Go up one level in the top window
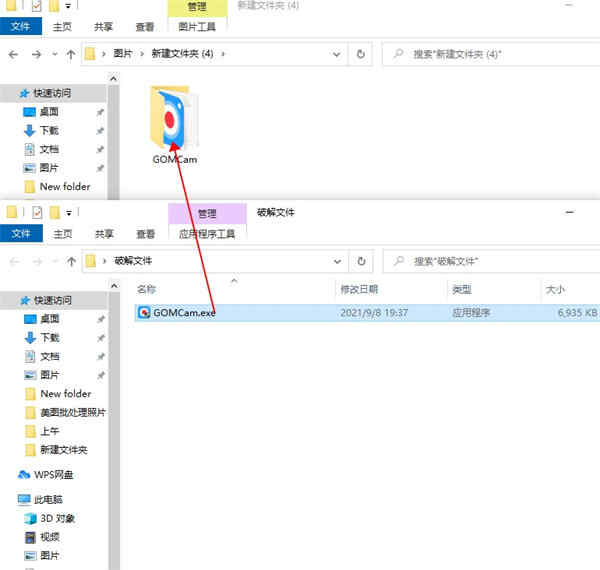This screenshot has width=600, height=570. point(71,54)
